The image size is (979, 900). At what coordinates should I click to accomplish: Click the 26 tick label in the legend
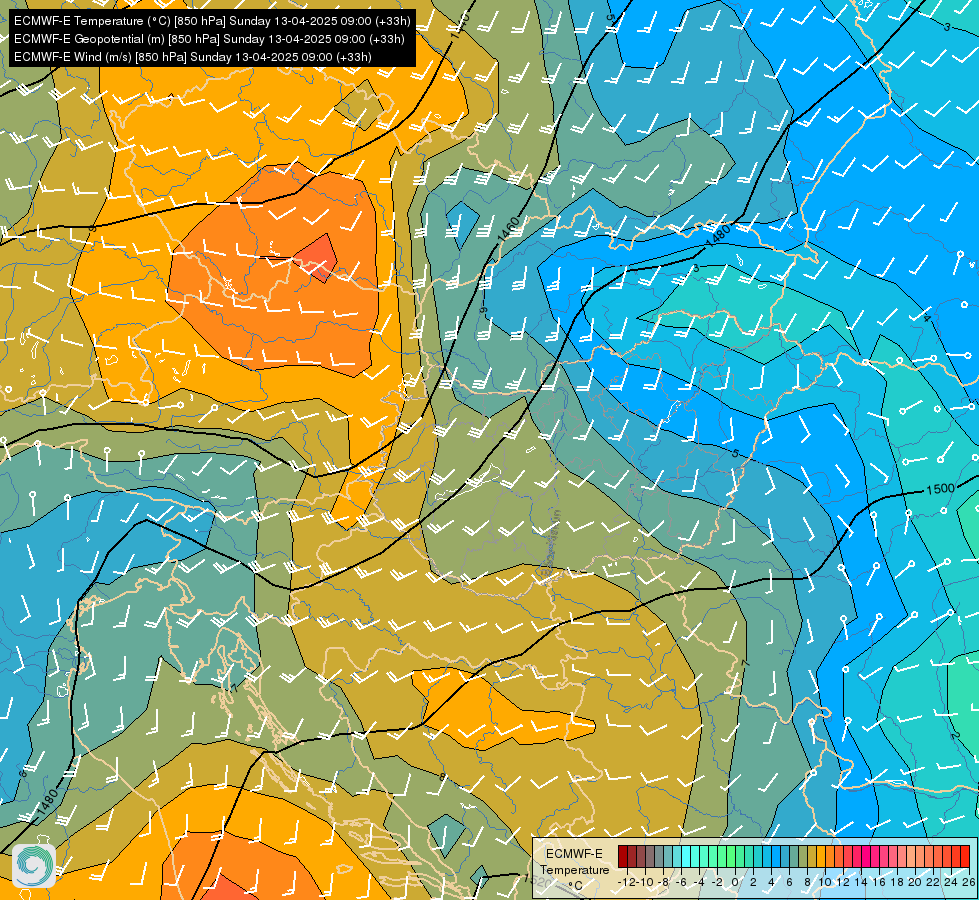(968, 882)
